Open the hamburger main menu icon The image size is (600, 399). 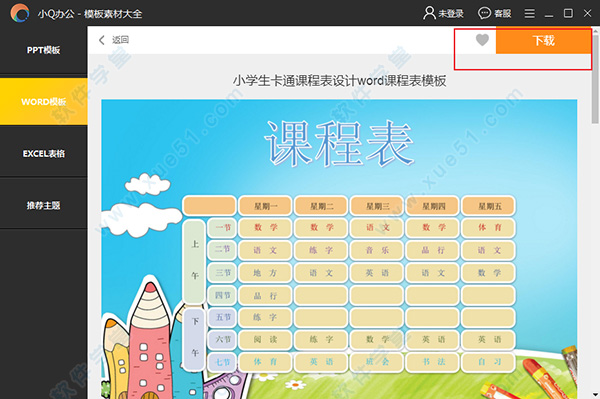[530, 13]
